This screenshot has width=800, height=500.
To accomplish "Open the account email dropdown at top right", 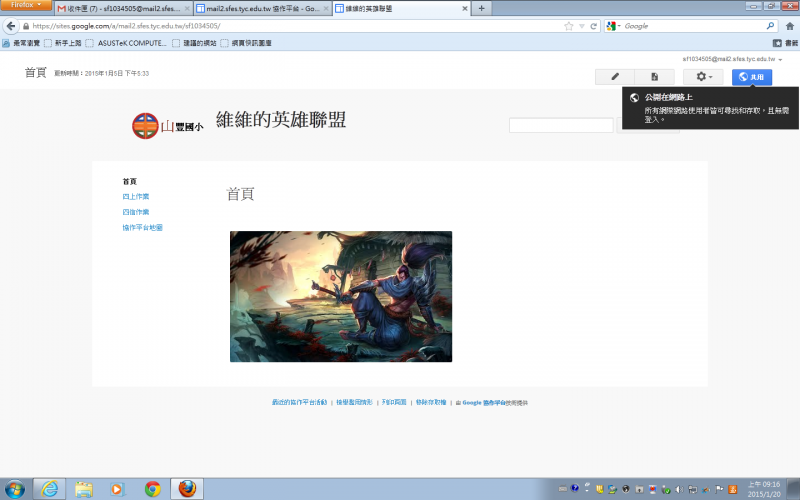I will point(732,59).
